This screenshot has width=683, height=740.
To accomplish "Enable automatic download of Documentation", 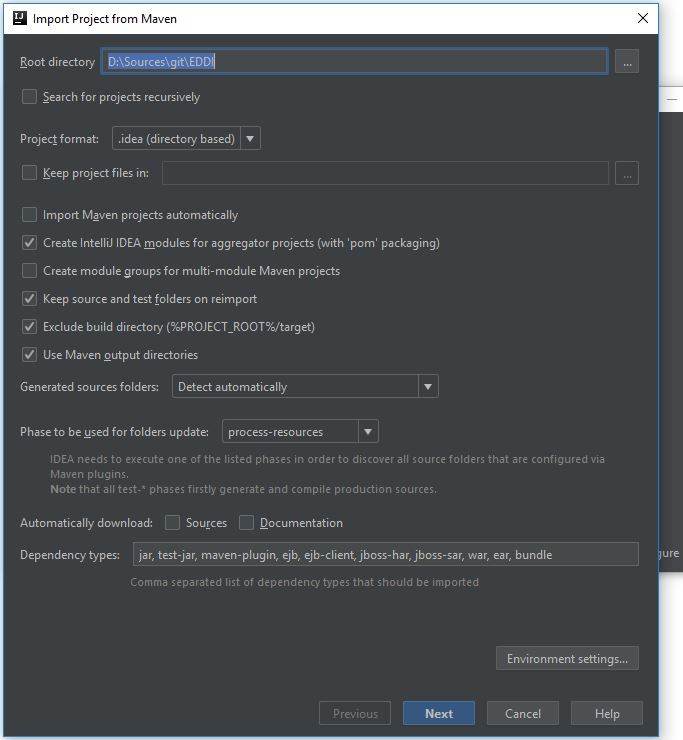I will tap(247, 523).
